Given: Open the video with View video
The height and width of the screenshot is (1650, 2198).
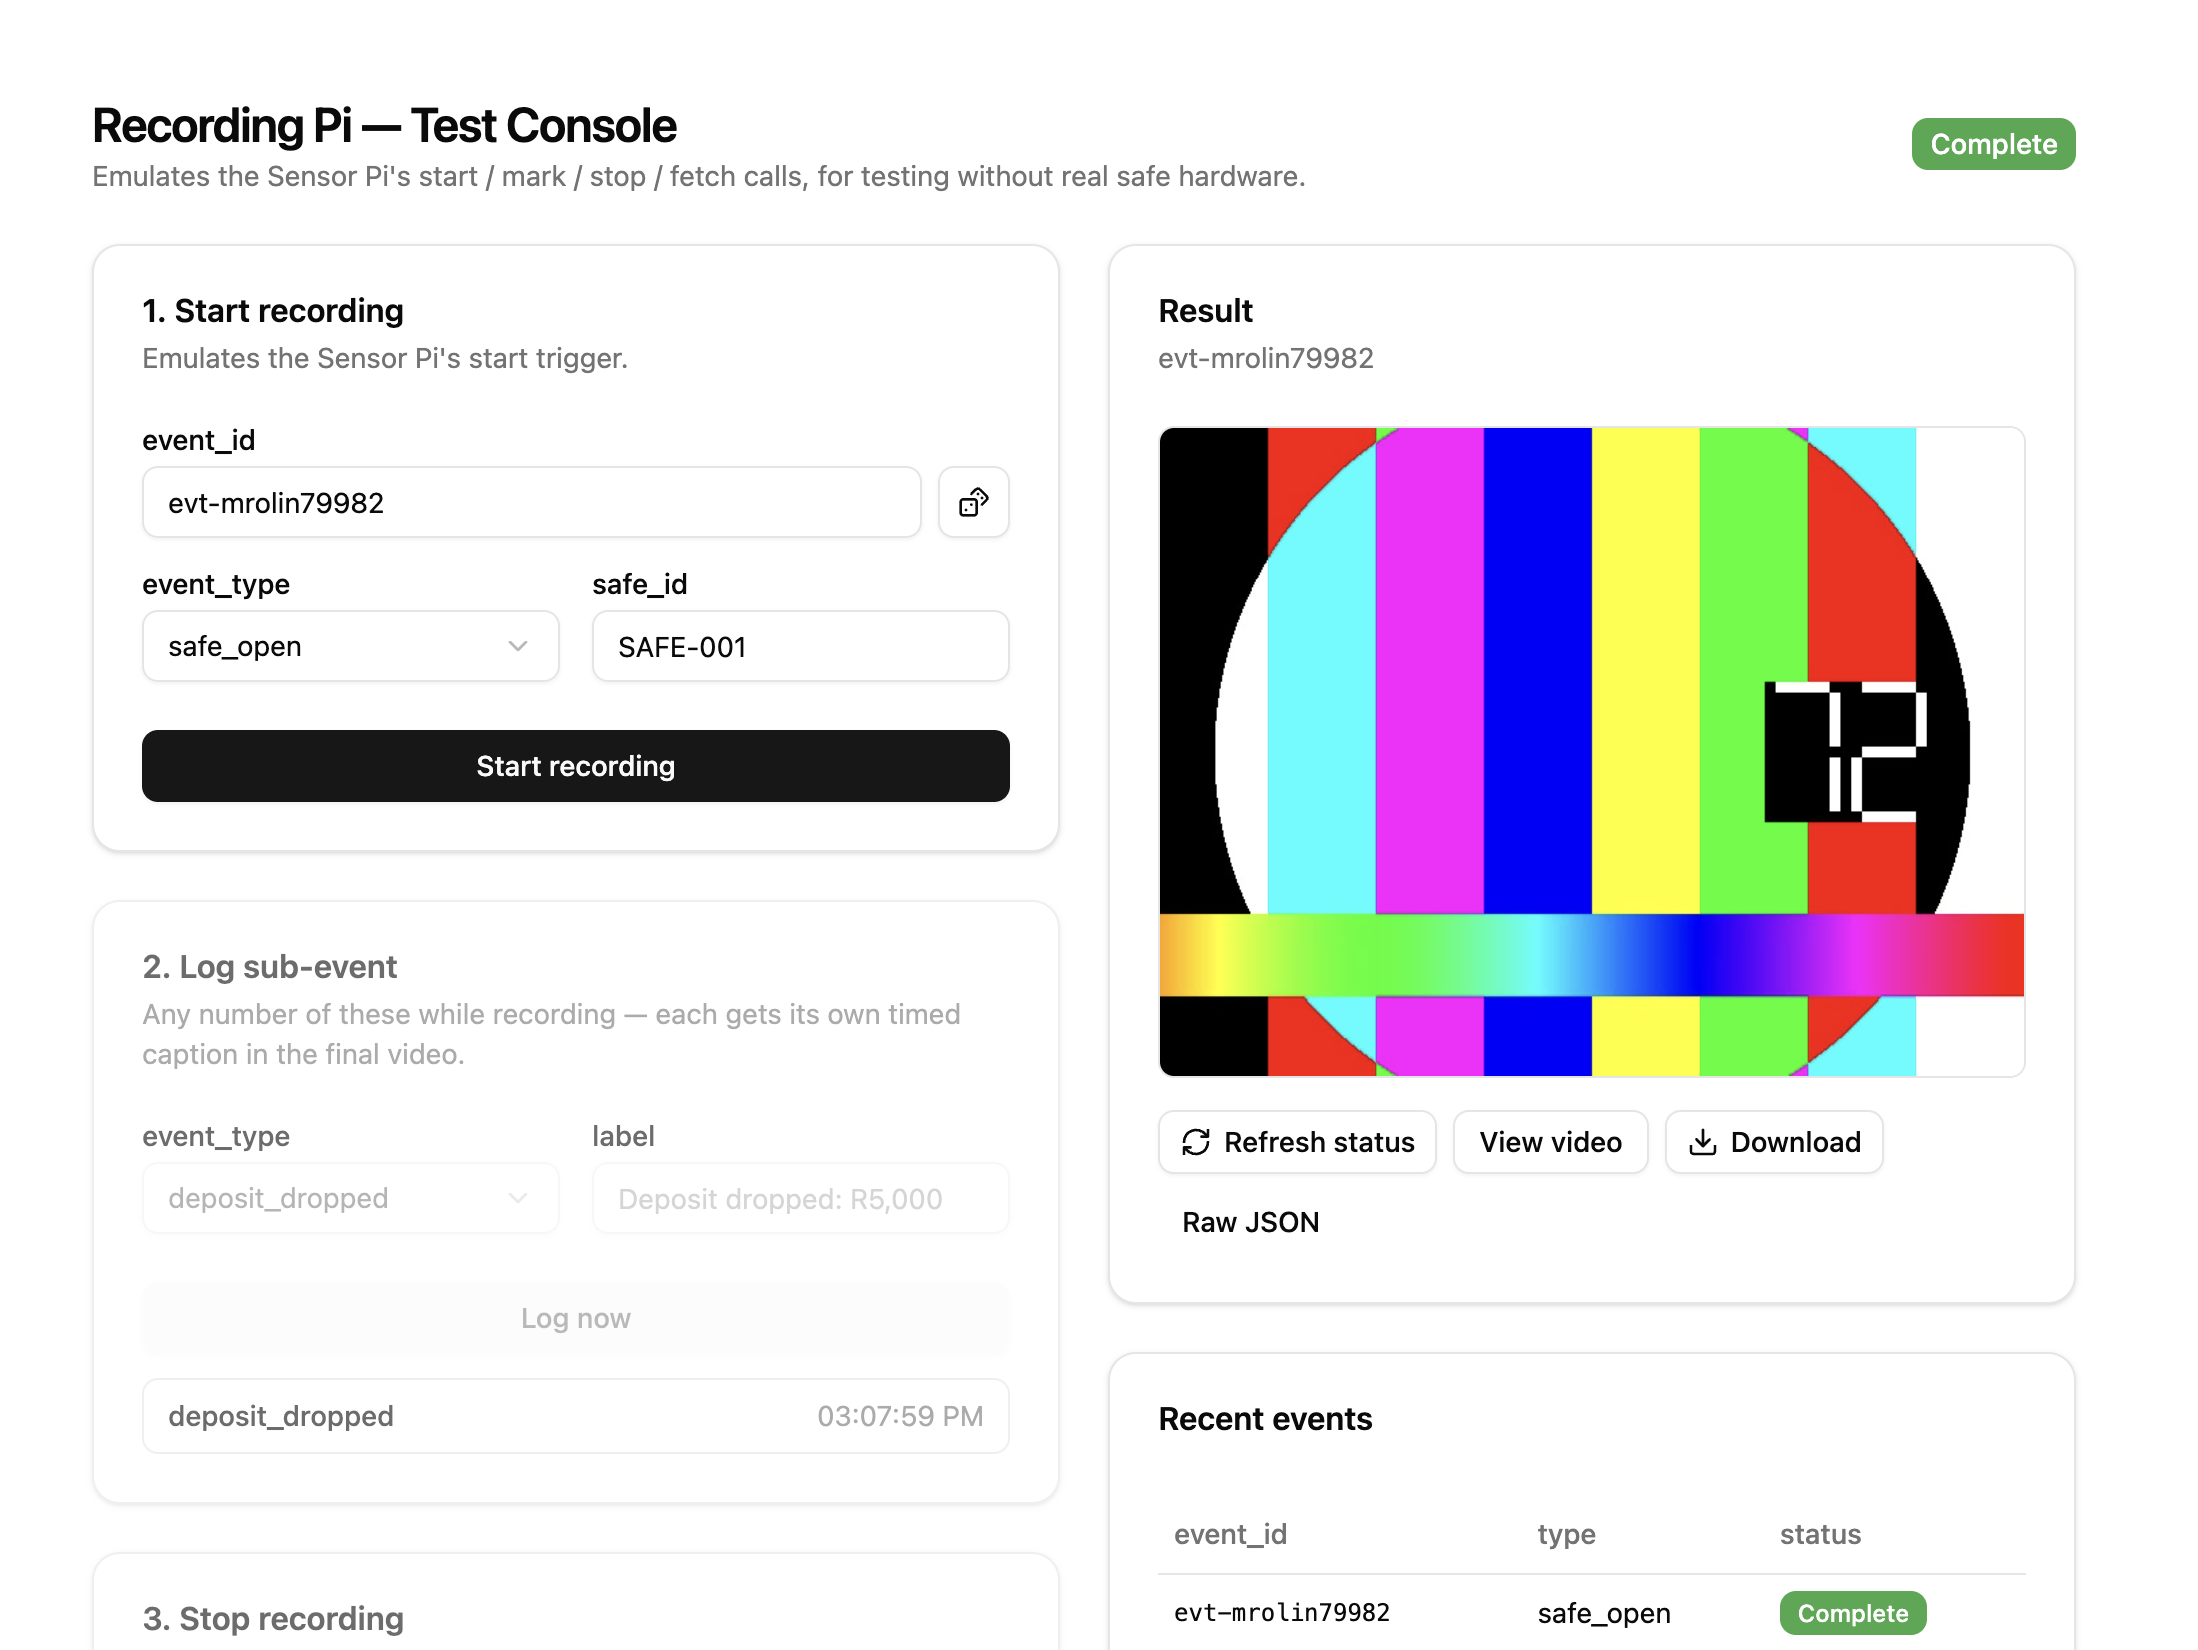Looking at the screenshot, I should 1550,1142.
